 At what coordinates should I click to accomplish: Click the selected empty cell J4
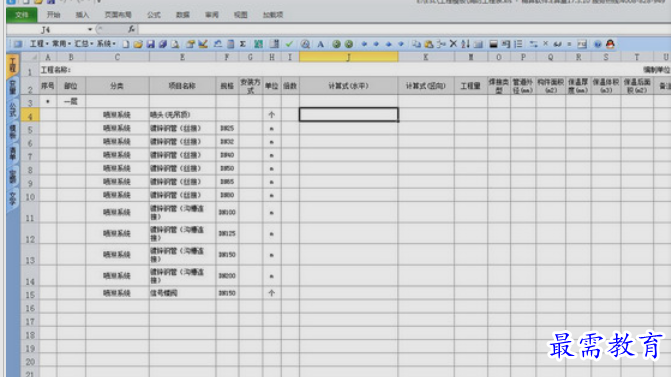tap(348, 115)
